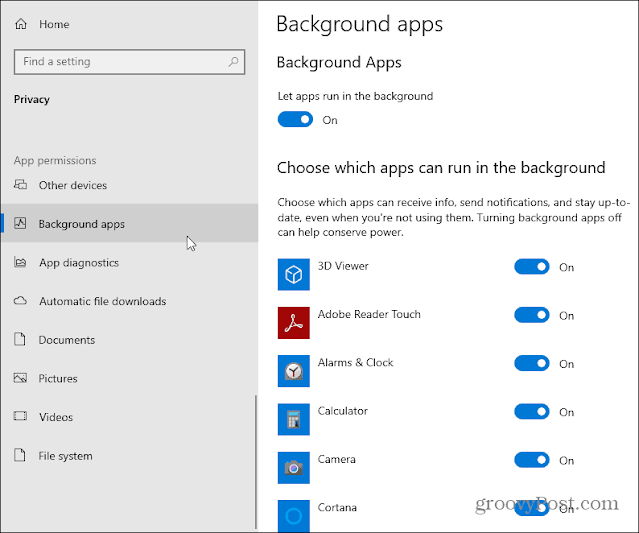Click the Privacy section heading
639x533 pixels.
point(32,99)
